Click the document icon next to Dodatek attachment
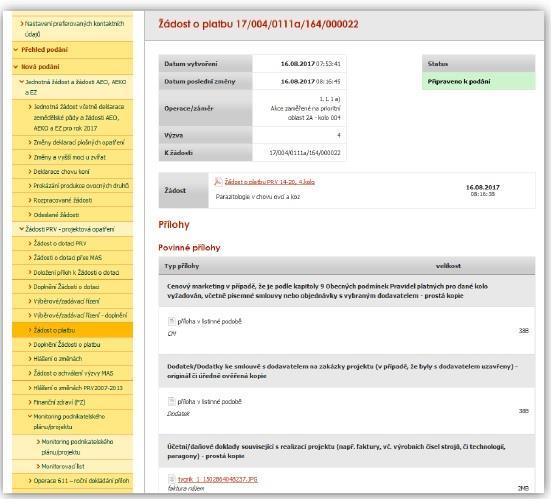The width and height of the screenshot is (551, 499). 171,401
